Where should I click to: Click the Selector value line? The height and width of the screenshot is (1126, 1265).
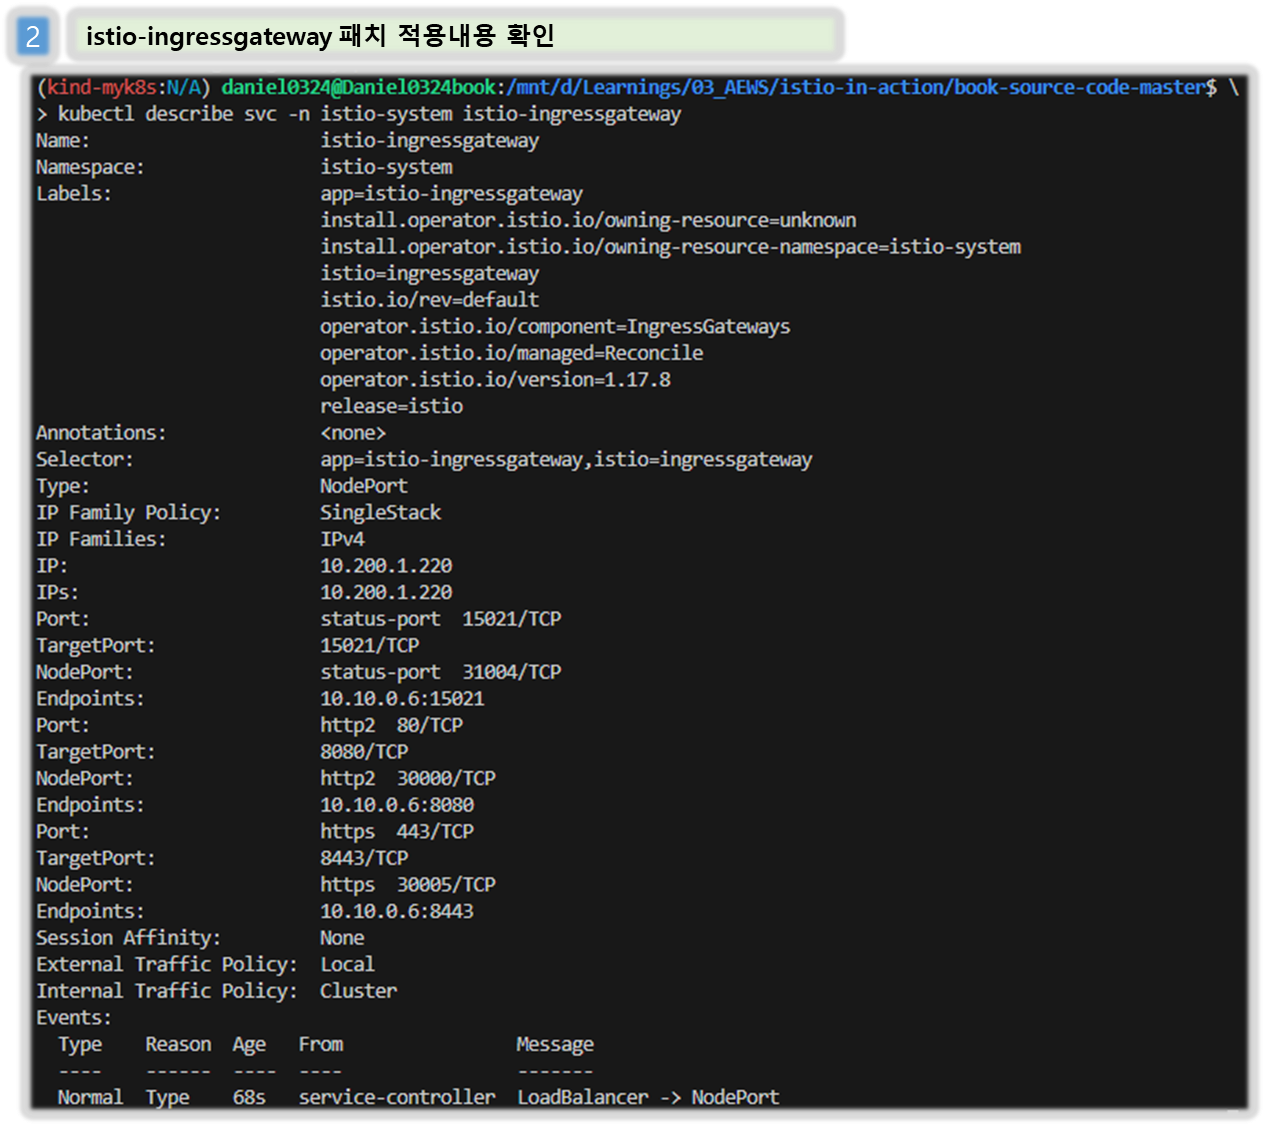point(566,459)
